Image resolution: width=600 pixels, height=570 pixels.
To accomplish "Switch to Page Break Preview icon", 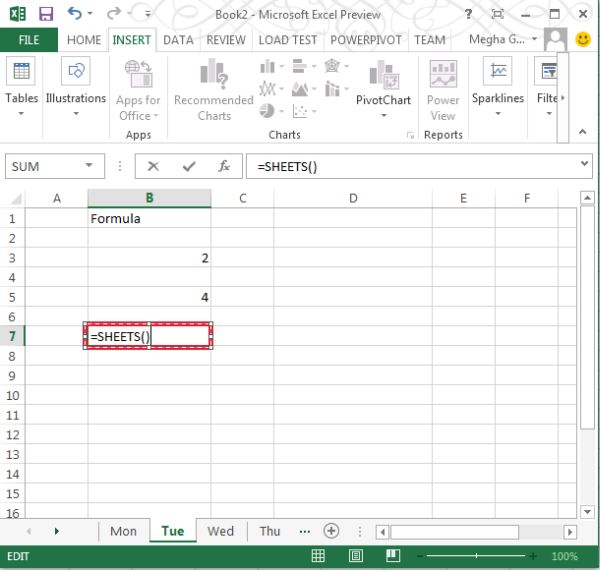I will coord(393,555).
